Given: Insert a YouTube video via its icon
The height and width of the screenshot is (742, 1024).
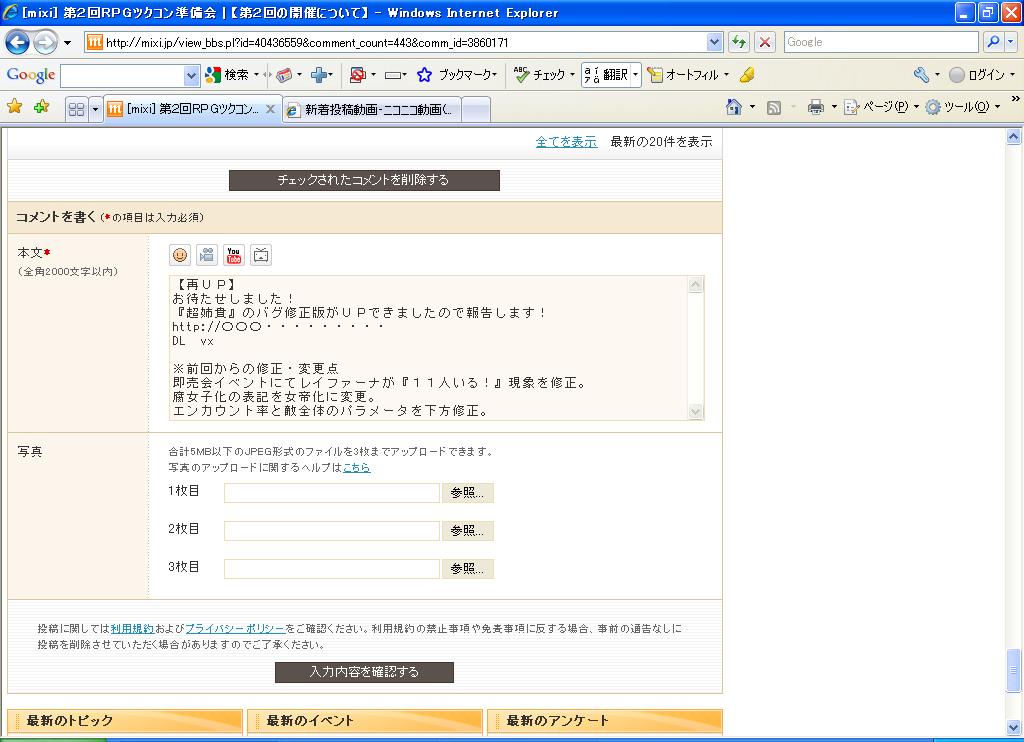Looking at the screenshot, I should click(234, 255).
